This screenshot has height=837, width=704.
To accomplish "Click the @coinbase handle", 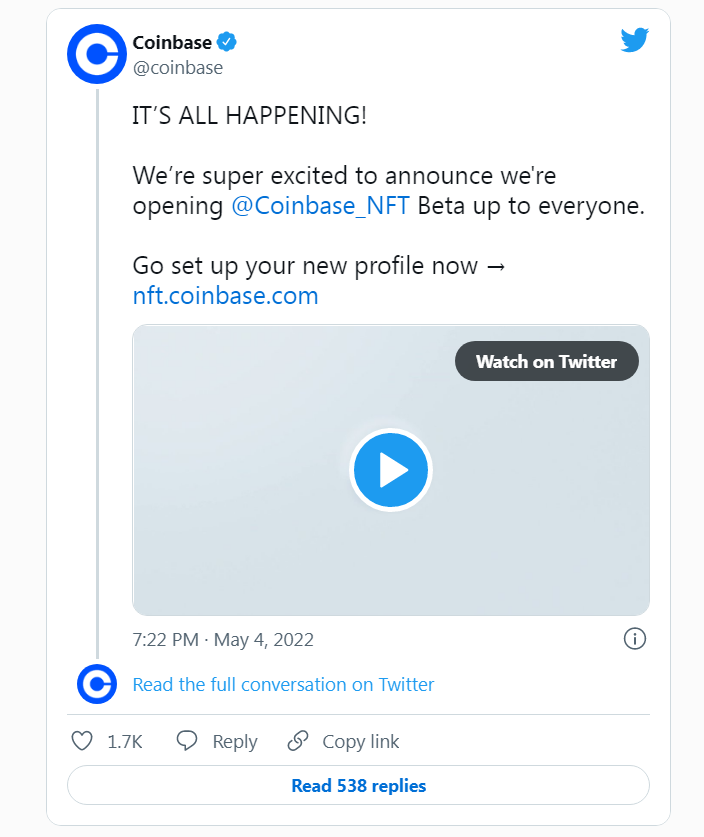I will click(178, 68).
